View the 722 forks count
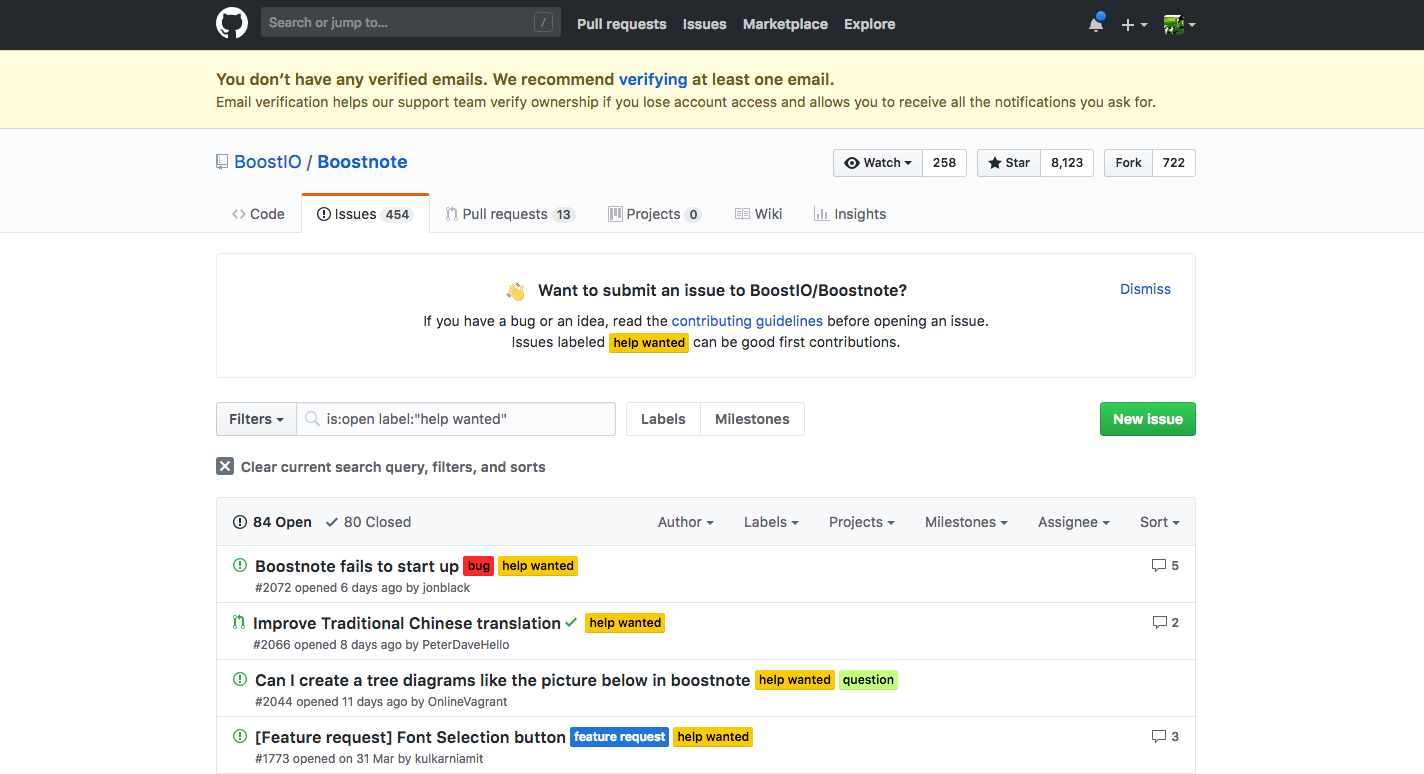Screen dimensions: 1424x774 point(1174,163)
